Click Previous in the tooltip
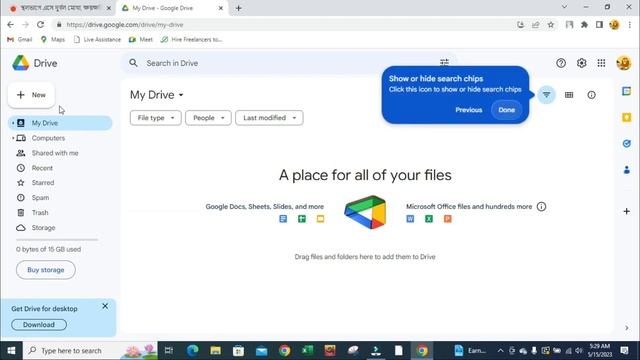The width and height of the screenshot is (640, 360). [x=469, y=110]
